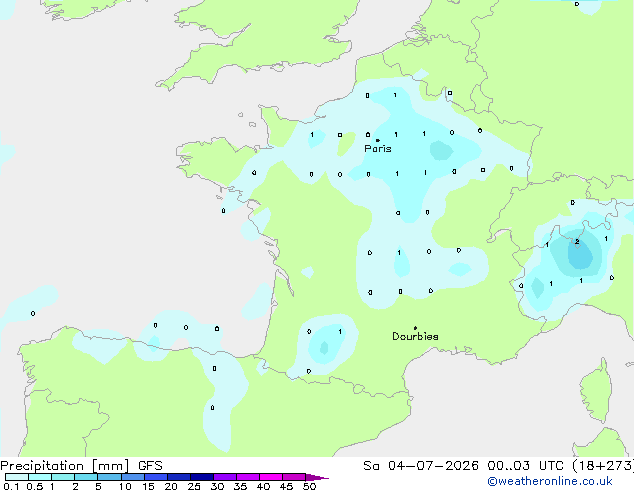Viewport: 634px width, 490px height.
Task: Click the '00..03 UTC' time range
Action: pos(525,466)
